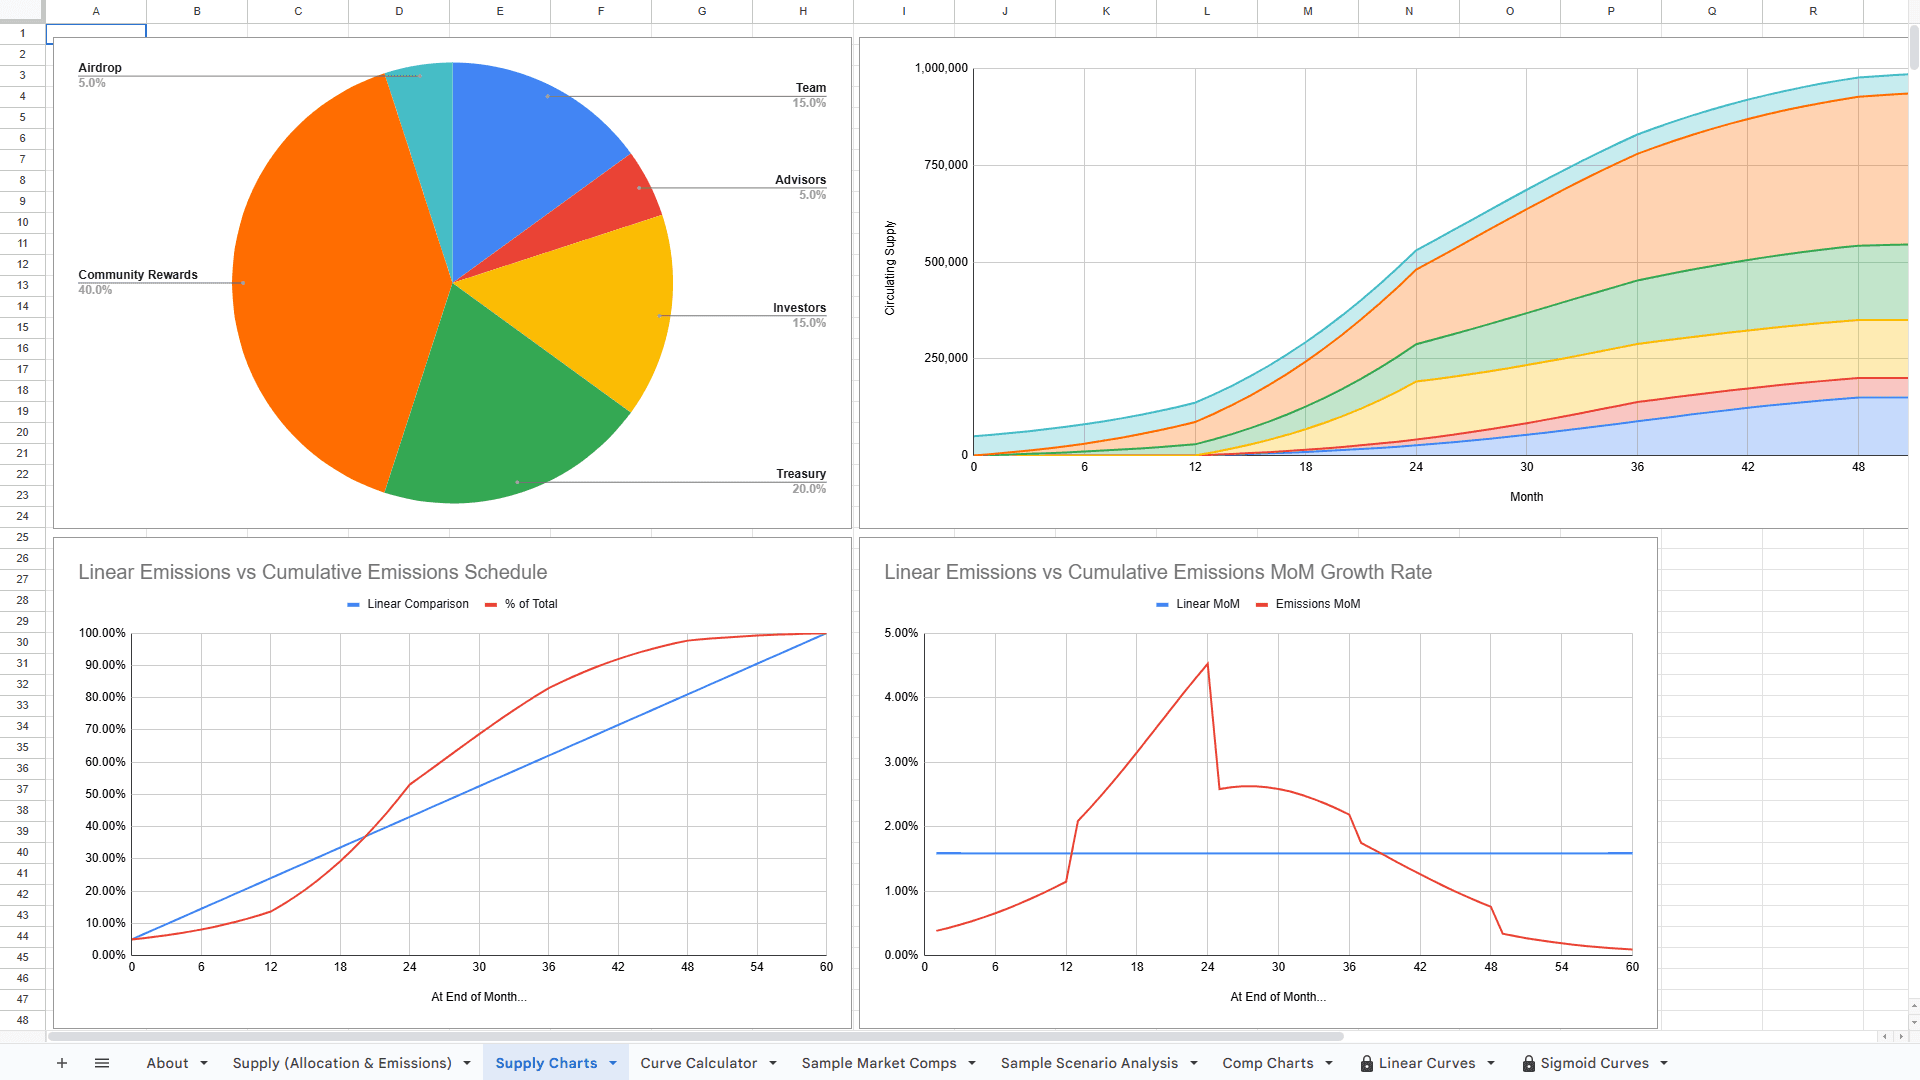The width and height of the screenshot is (1920, 1080).
Task: Select the Supply Charts tab
Action: pyautogui.click(x=546, y=1063)
